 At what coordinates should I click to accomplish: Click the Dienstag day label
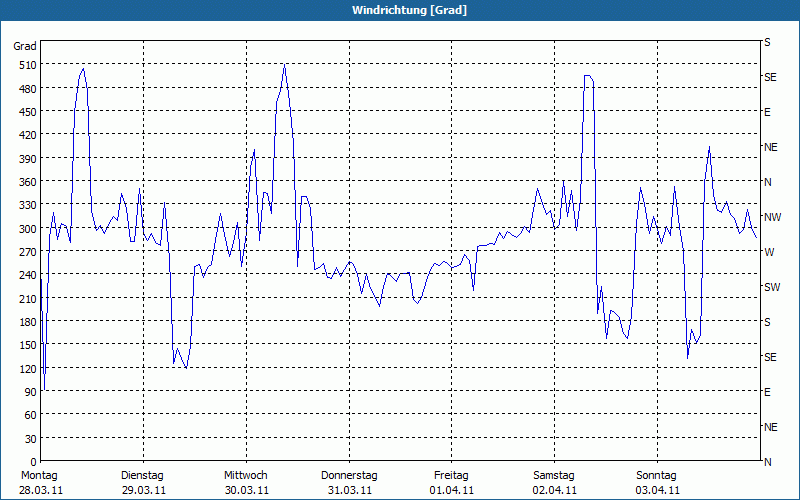point(142,476)
